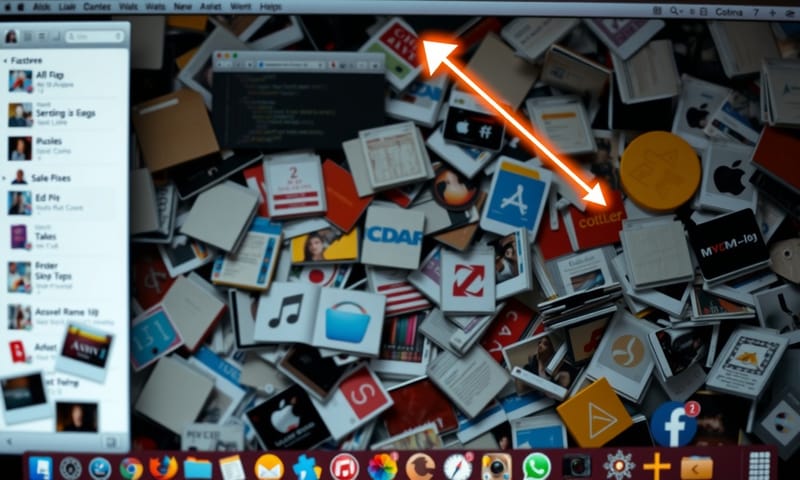
Task: Click the music note tile on the desktop
Action: [x=285, y=312]
